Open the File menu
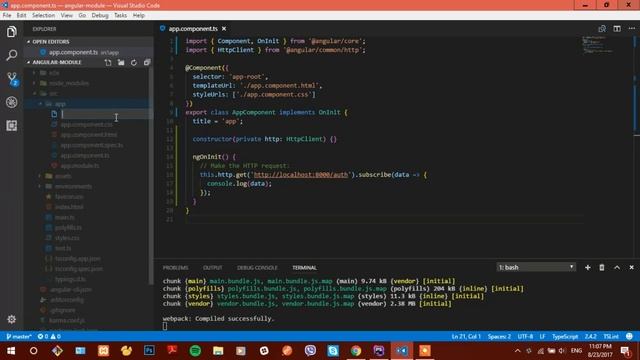This screenshot has width=640, height=360. [x=7, y=15]
